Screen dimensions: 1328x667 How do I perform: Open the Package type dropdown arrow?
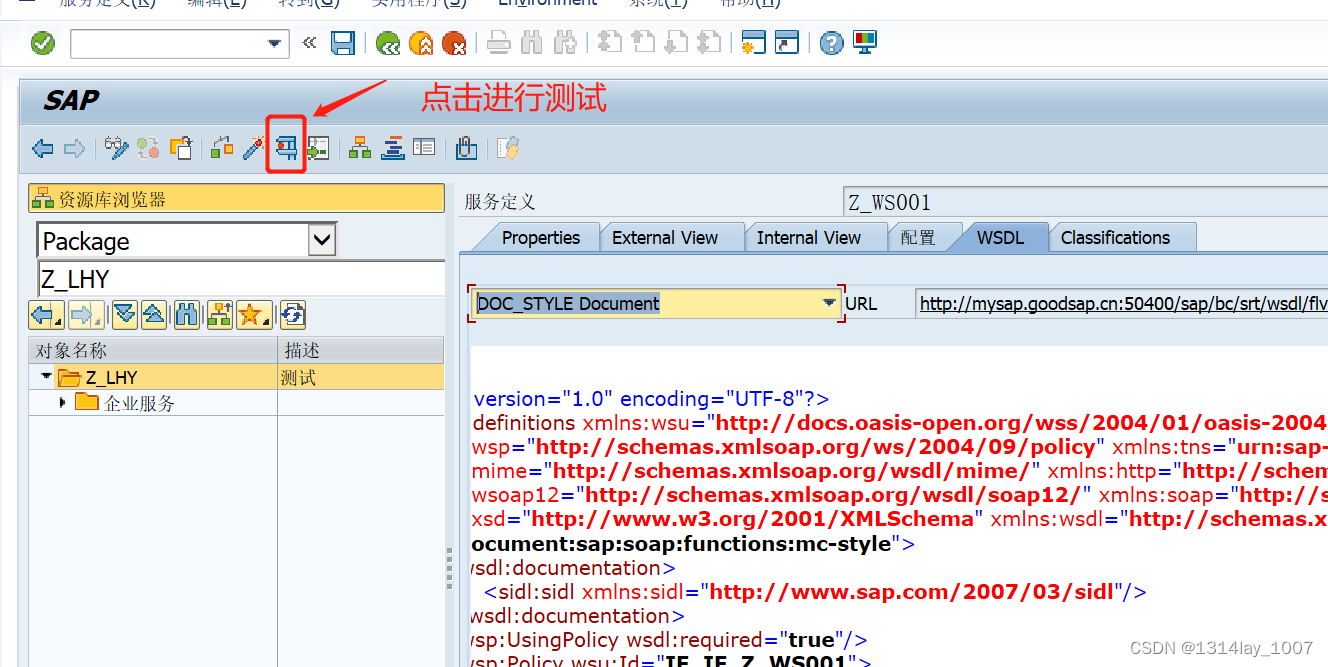[322, 240]
